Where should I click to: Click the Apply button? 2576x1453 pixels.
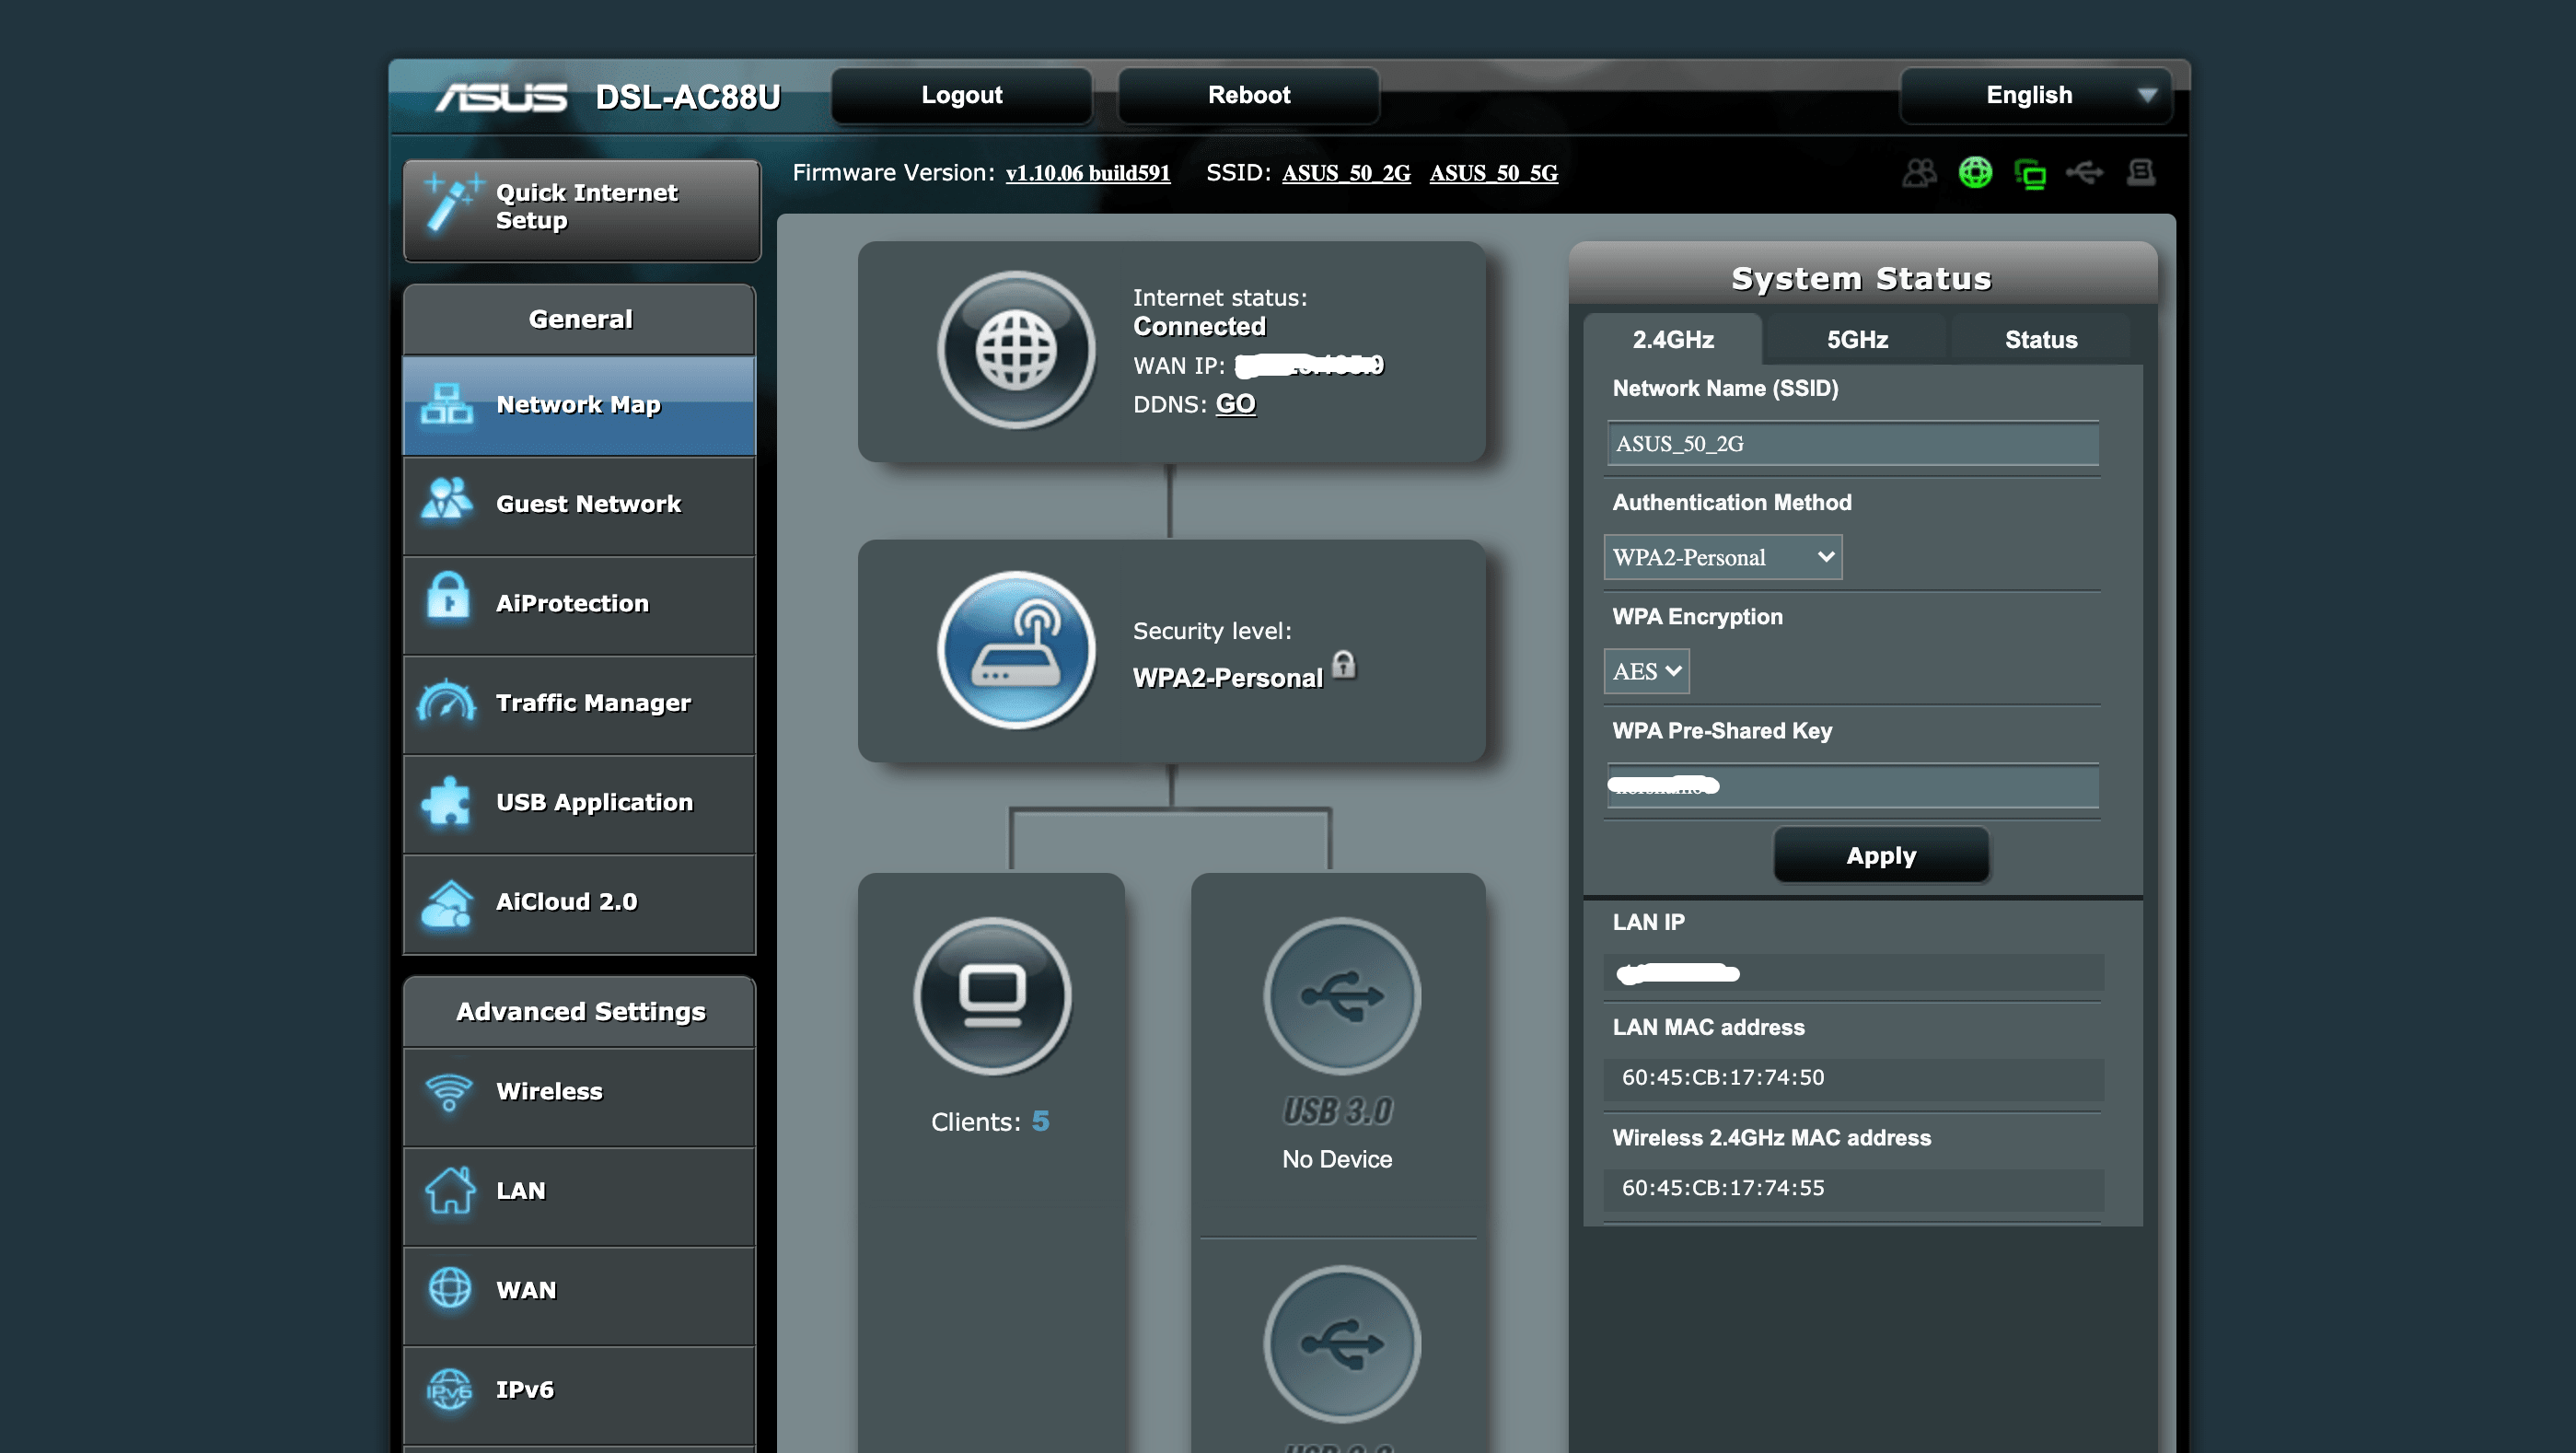(x=1880, y=856)
